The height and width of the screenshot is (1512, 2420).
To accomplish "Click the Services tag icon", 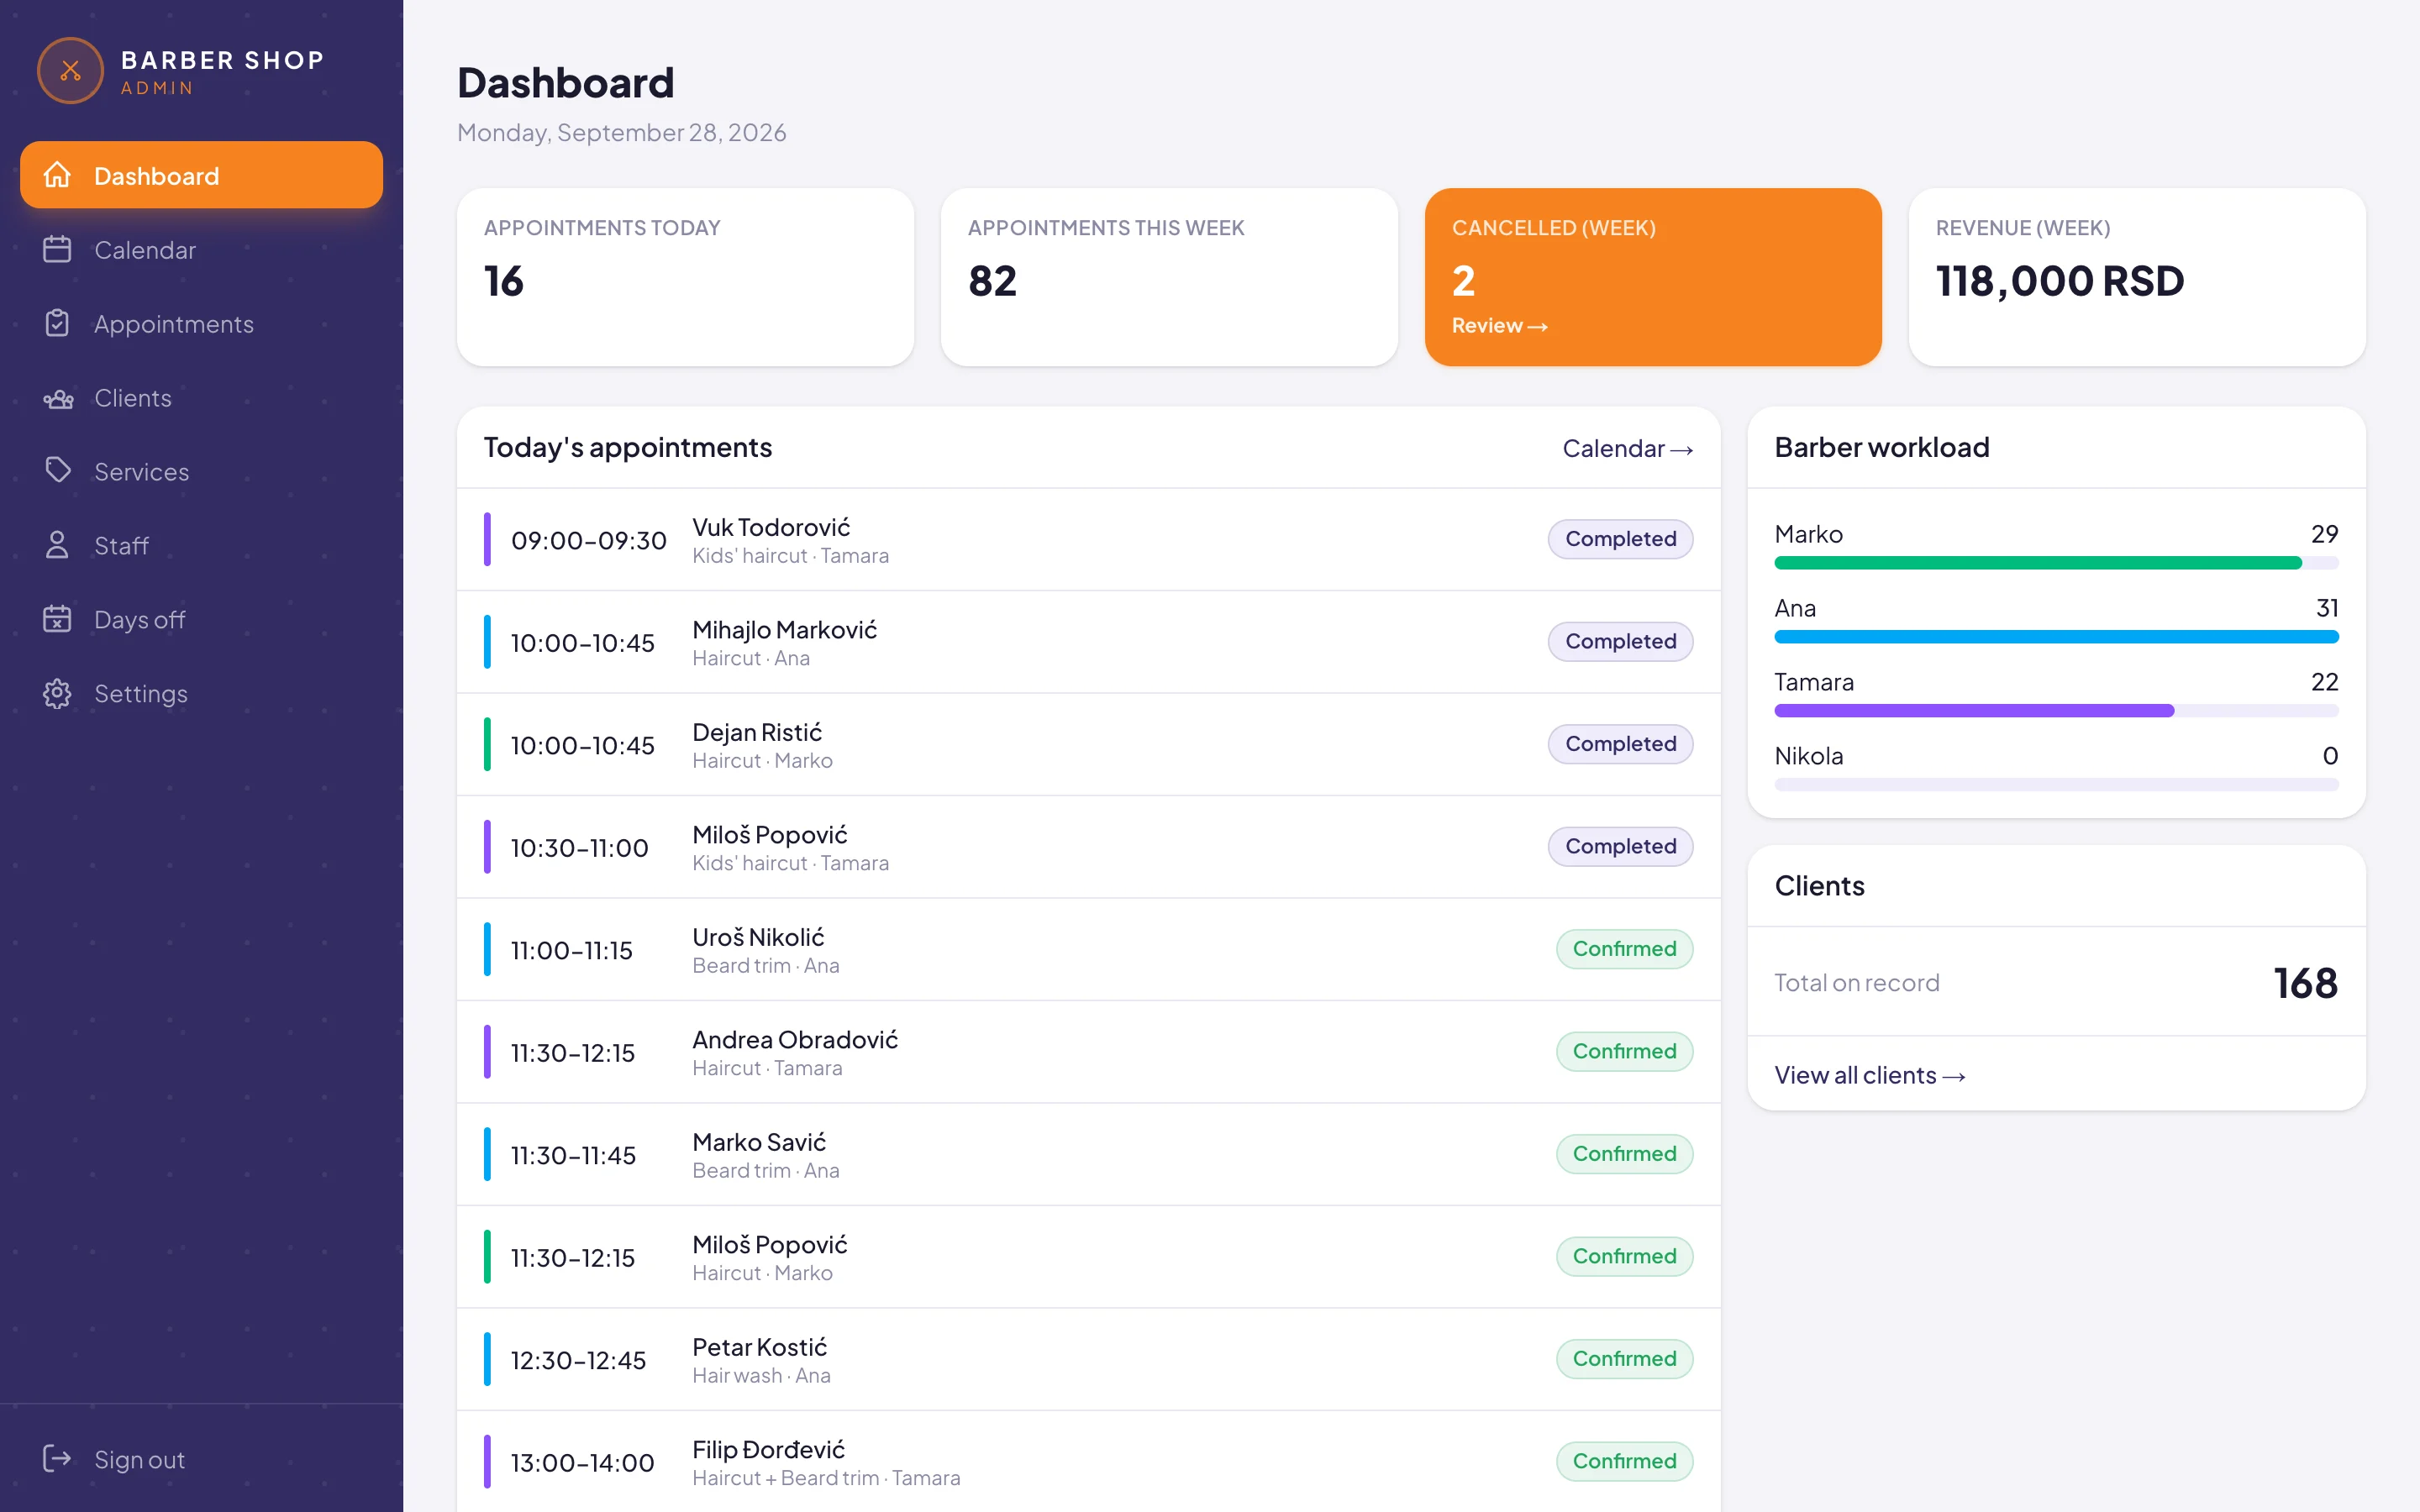I will click(57, 471).
